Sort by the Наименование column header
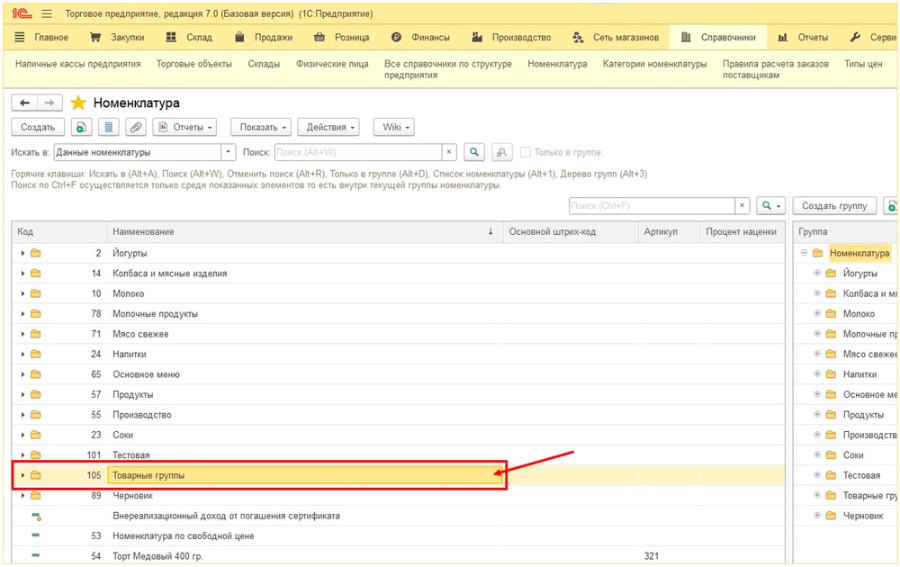 [304, 232]
